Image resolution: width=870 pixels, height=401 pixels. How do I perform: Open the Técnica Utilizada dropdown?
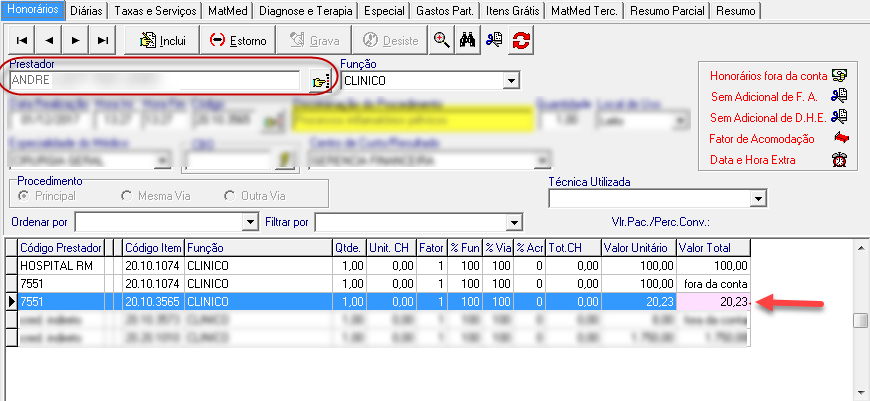click(x=757, y=199)
